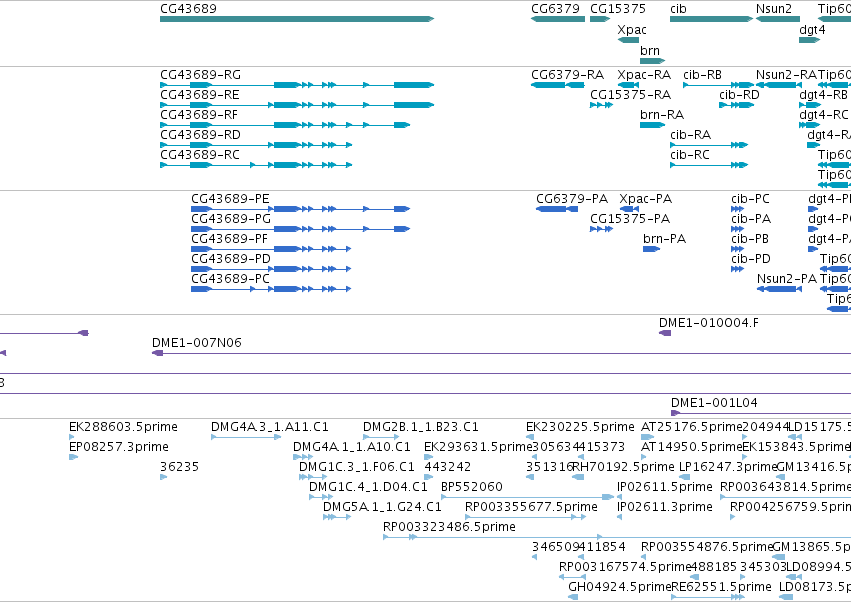851x602 pixels.
Task: Select transcript CG15375-RA
Action: coord(601,105)
